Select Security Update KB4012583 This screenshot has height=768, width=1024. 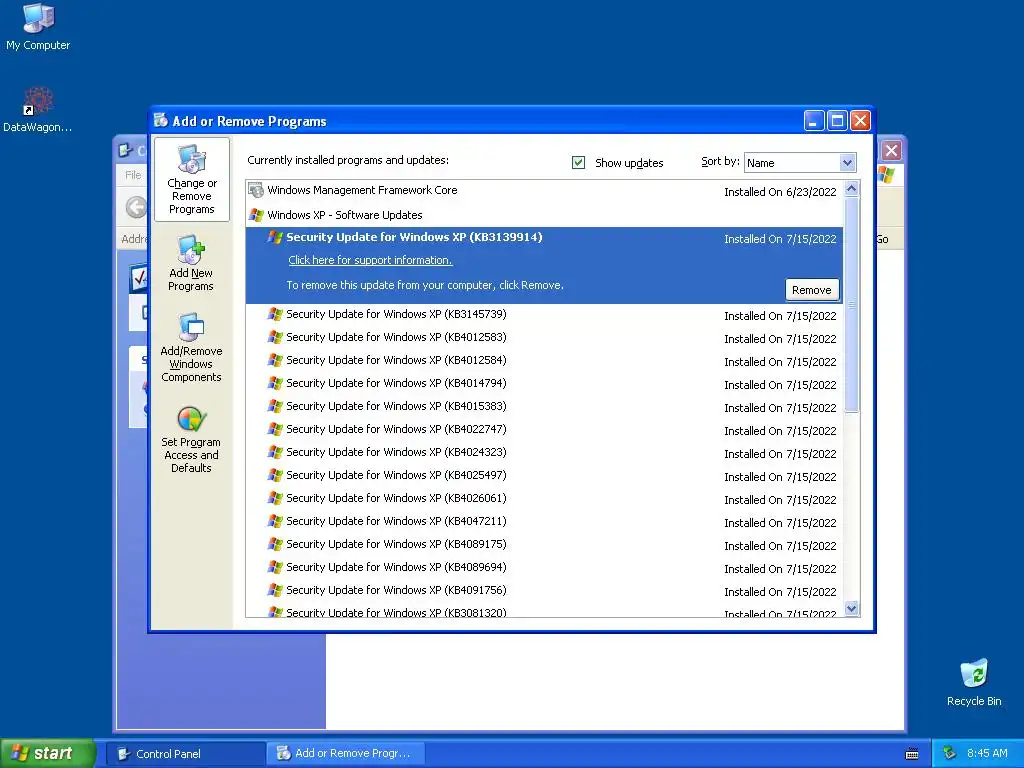pos(544,338)
